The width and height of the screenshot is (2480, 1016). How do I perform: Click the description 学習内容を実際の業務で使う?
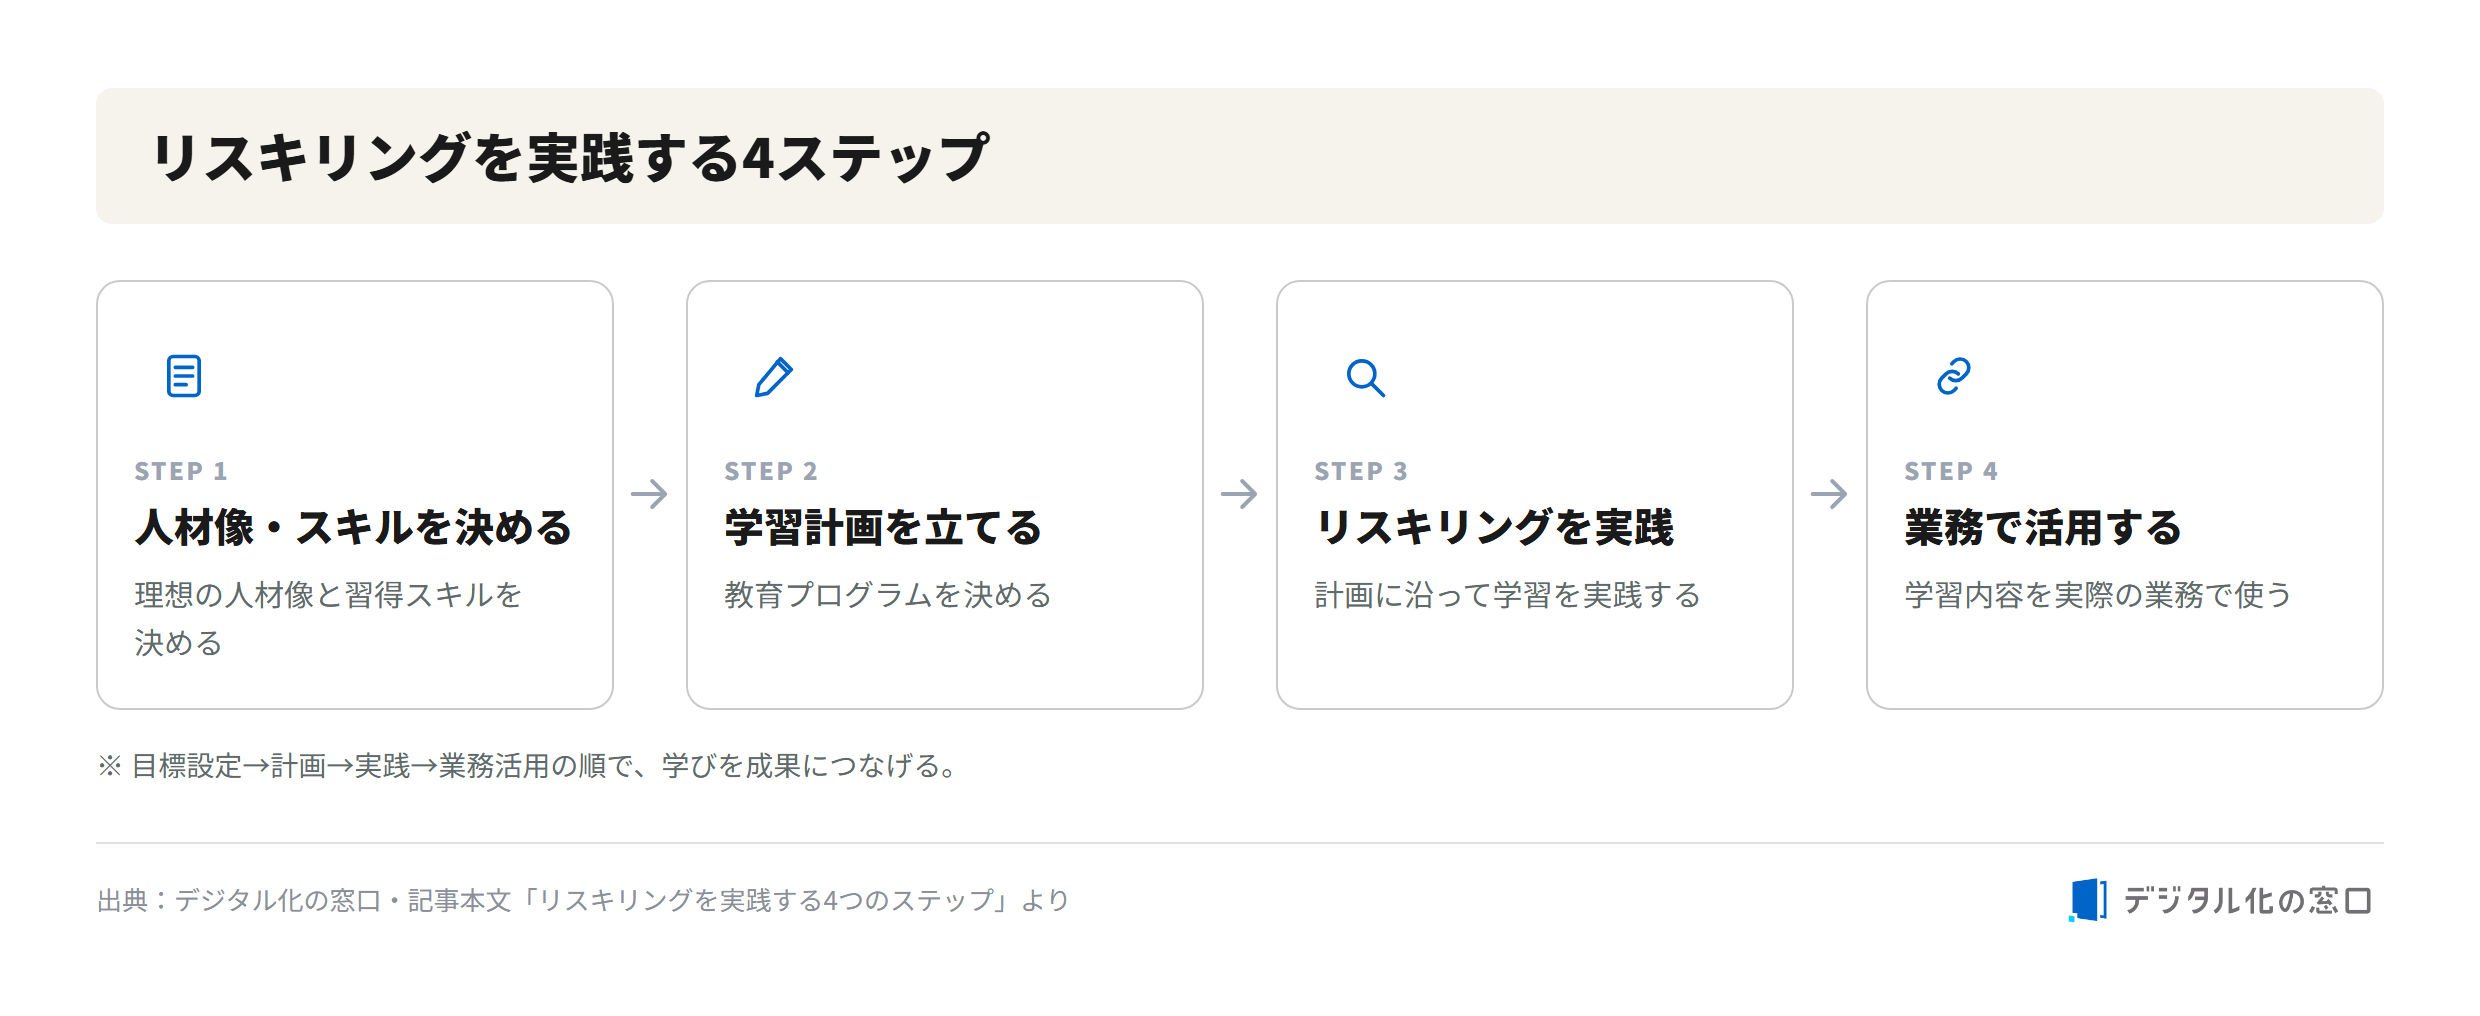pos(2098,595)
